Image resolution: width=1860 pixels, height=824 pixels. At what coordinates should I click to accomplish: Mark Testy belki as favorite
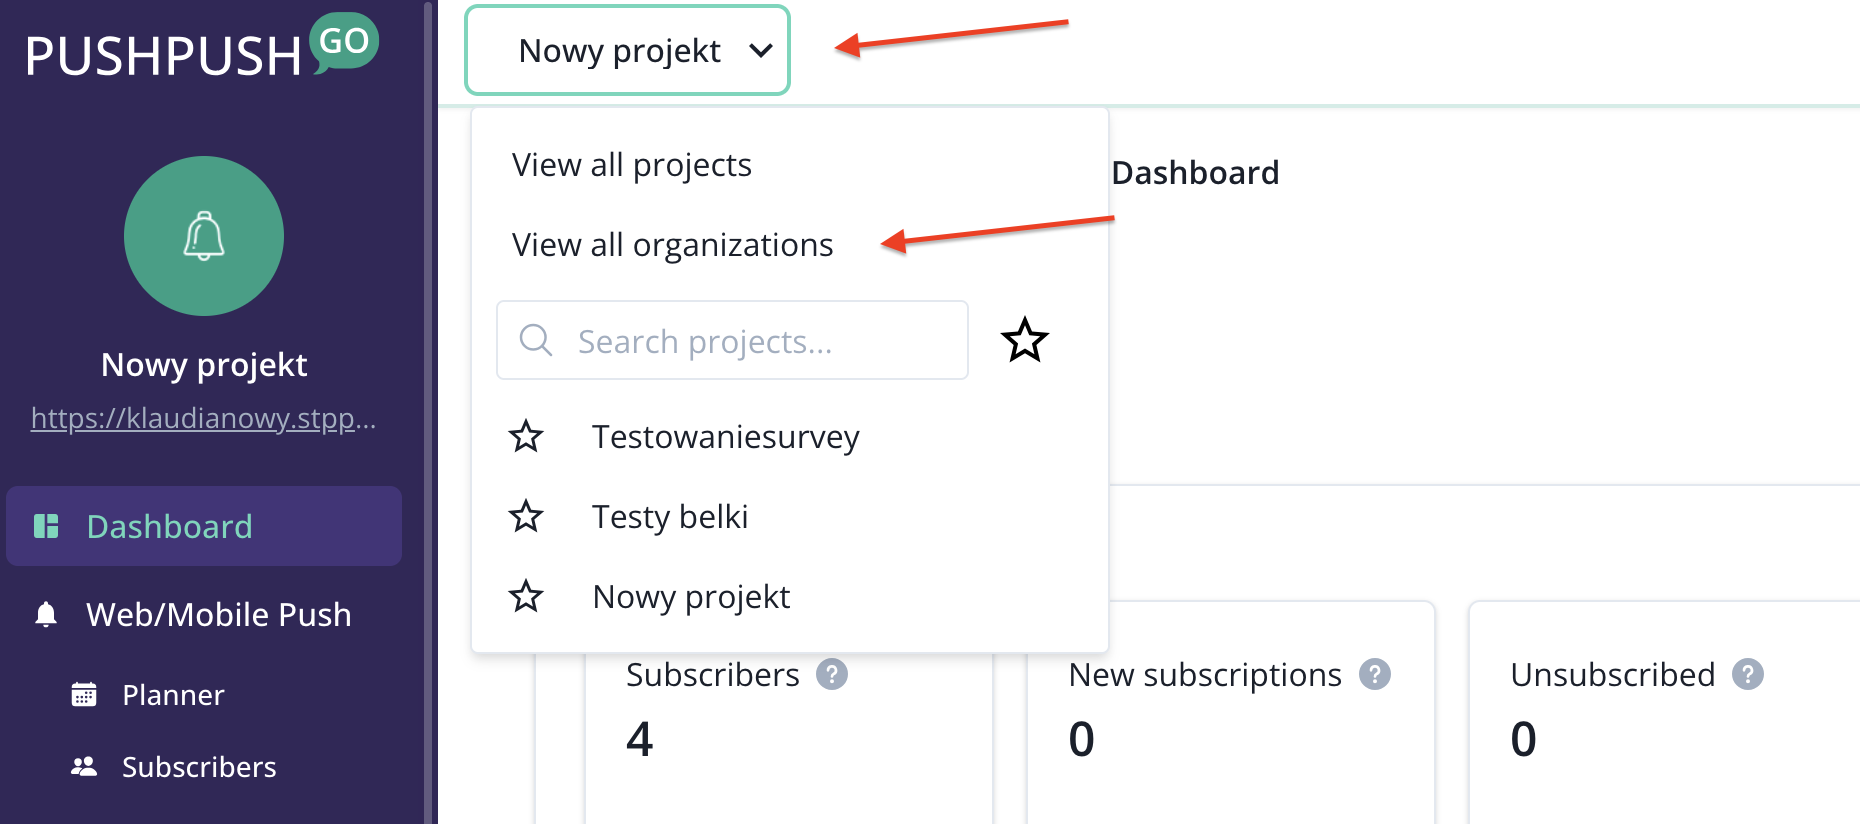526,517
